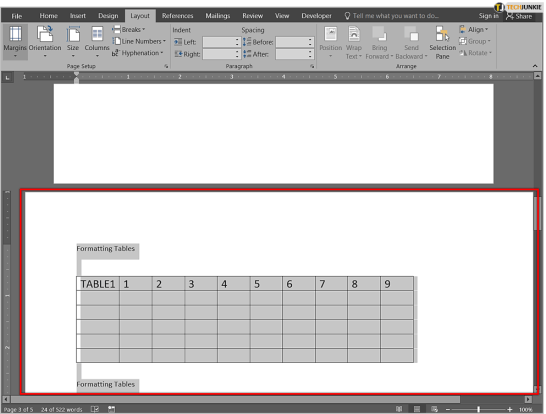
Task: Switch to the Review tab
Action: pos(252,16)
